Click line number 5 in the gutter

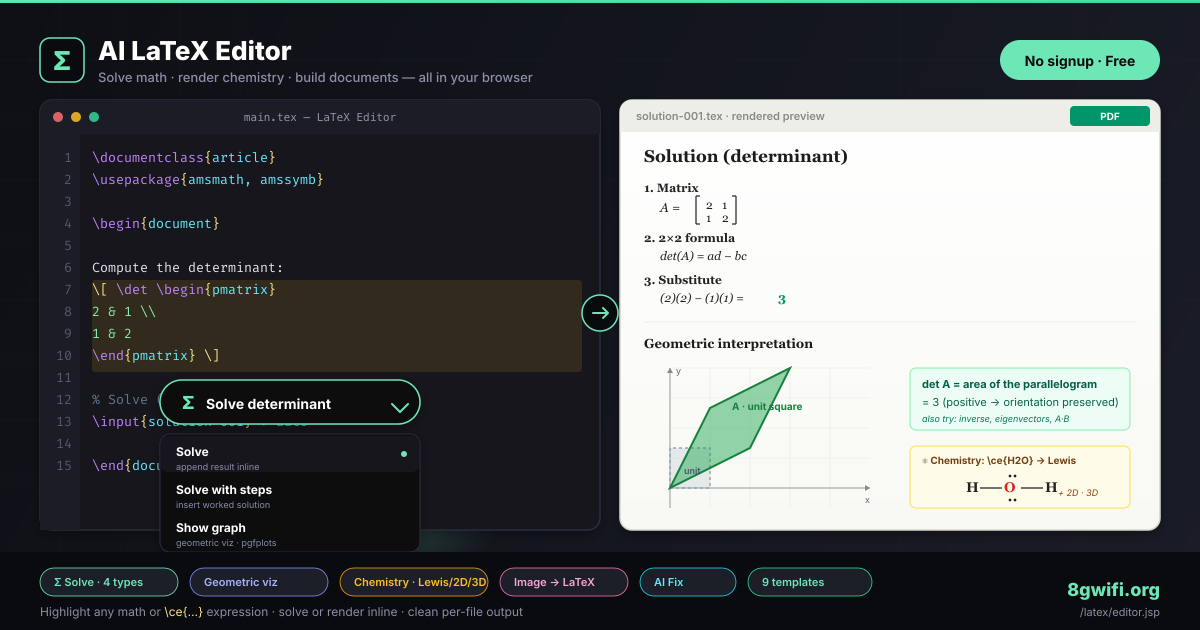[67, 246]
